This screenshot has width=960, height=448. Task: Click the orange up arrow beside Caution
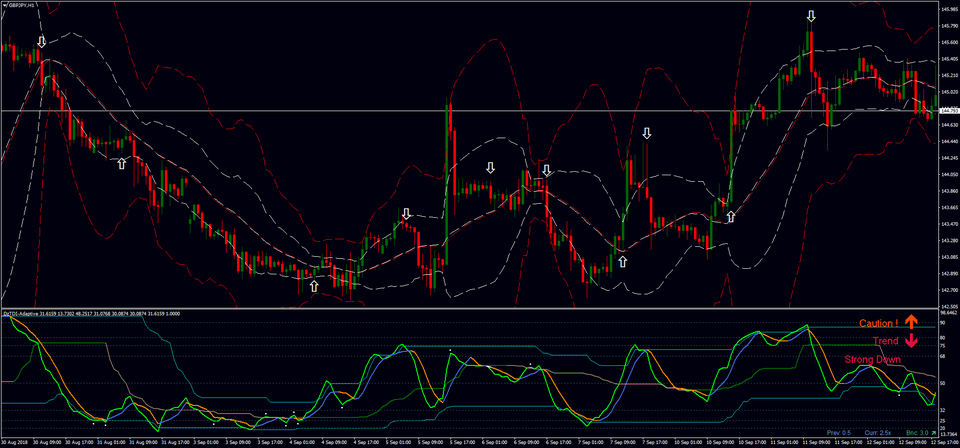click(911, 323)
